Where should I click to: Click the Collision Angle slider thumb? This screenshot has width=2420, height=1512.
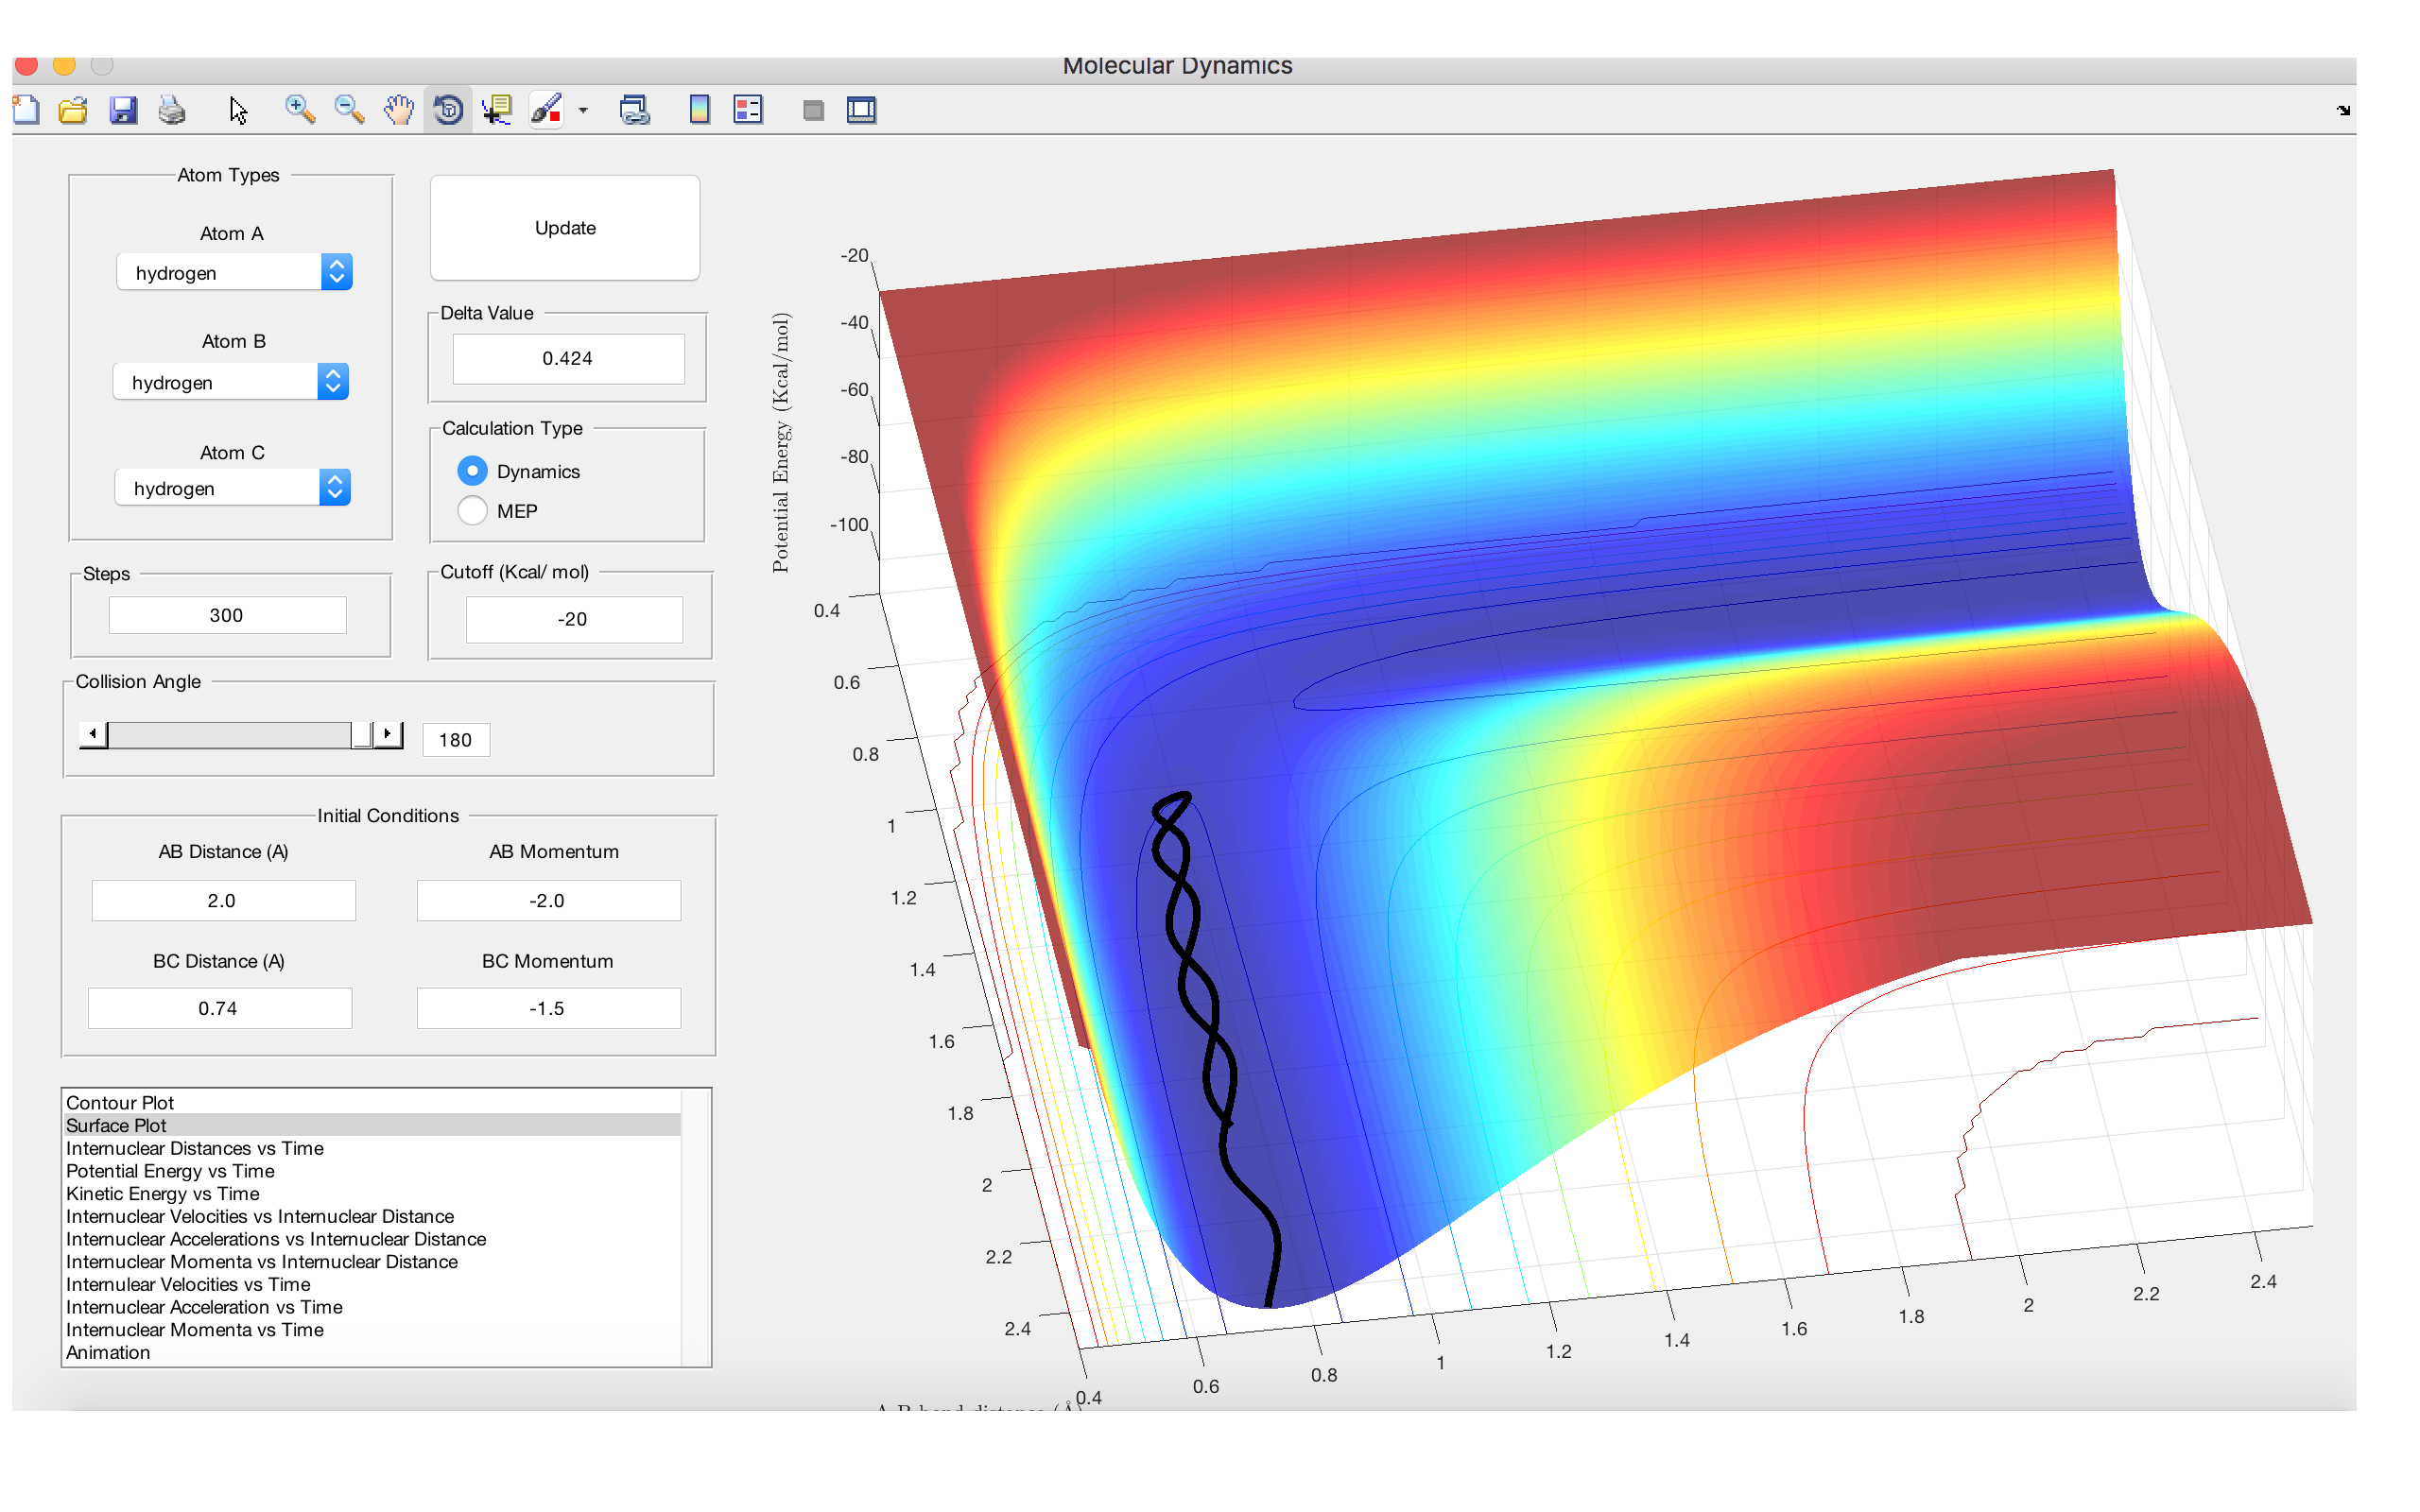361,735
